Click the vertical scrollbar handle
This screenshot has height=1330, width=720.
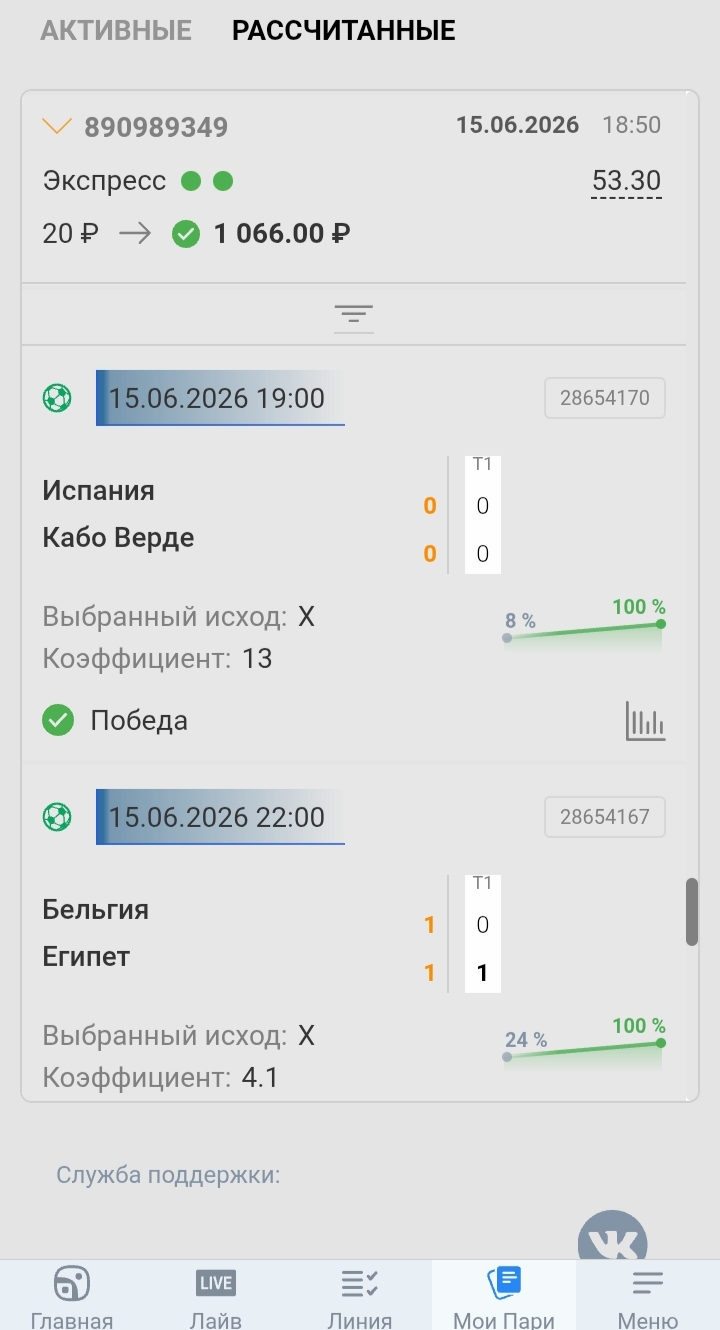pyautogui.click(x=692, y=912)
